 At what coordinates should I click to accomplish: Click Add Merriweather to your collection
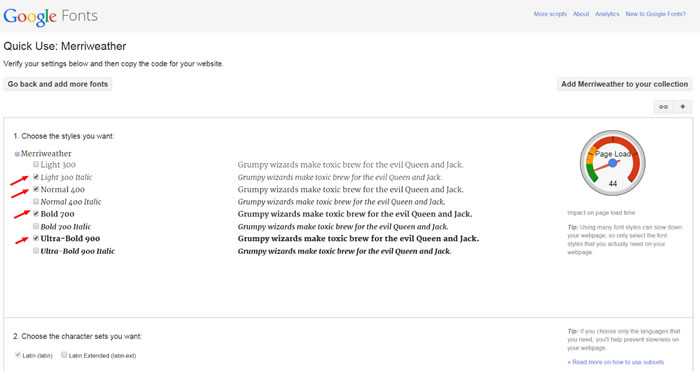pyautogui.click(x=625, y=84)
